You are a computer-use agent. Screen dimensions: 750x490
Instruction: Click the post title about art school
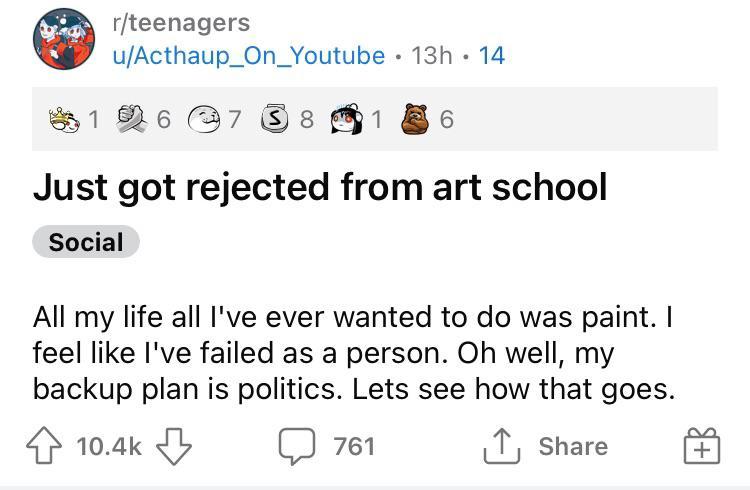320,186
